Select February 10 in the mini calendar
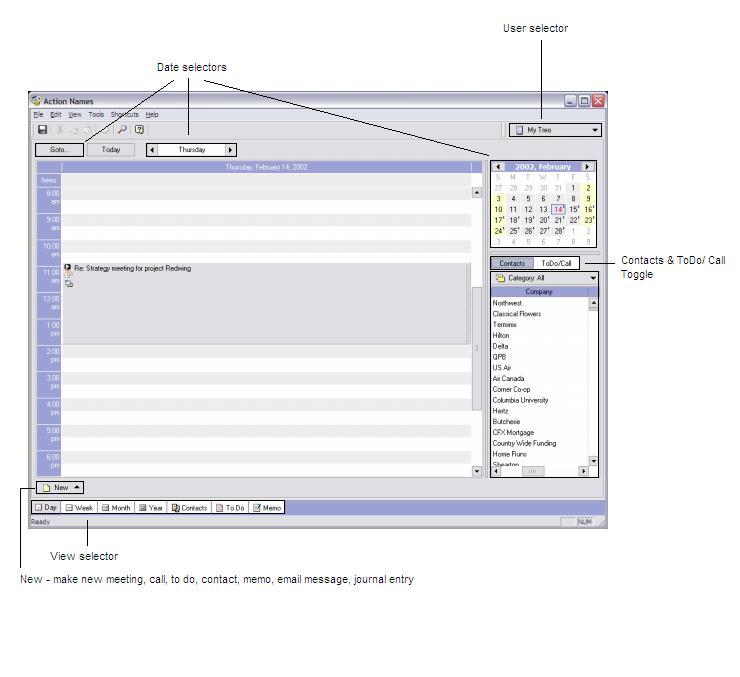The image size is (740, 677). pos(498,209)
